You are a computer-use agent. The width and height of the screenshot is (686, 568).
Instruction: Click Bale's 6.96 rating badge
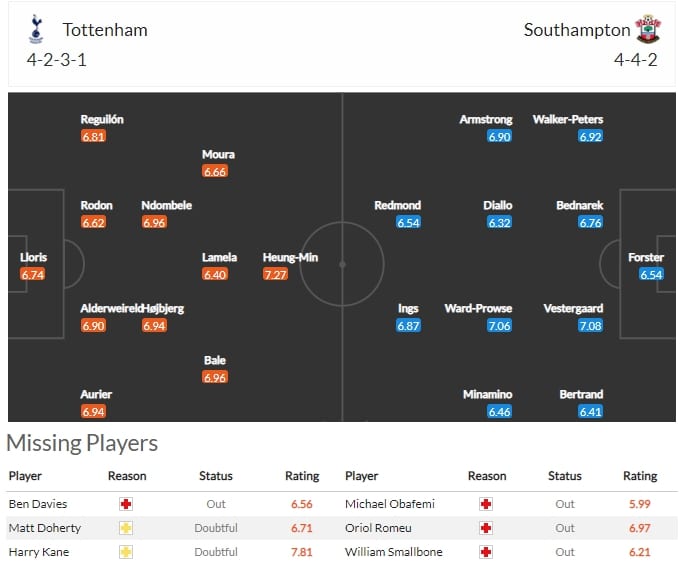(x=215, y=377)
